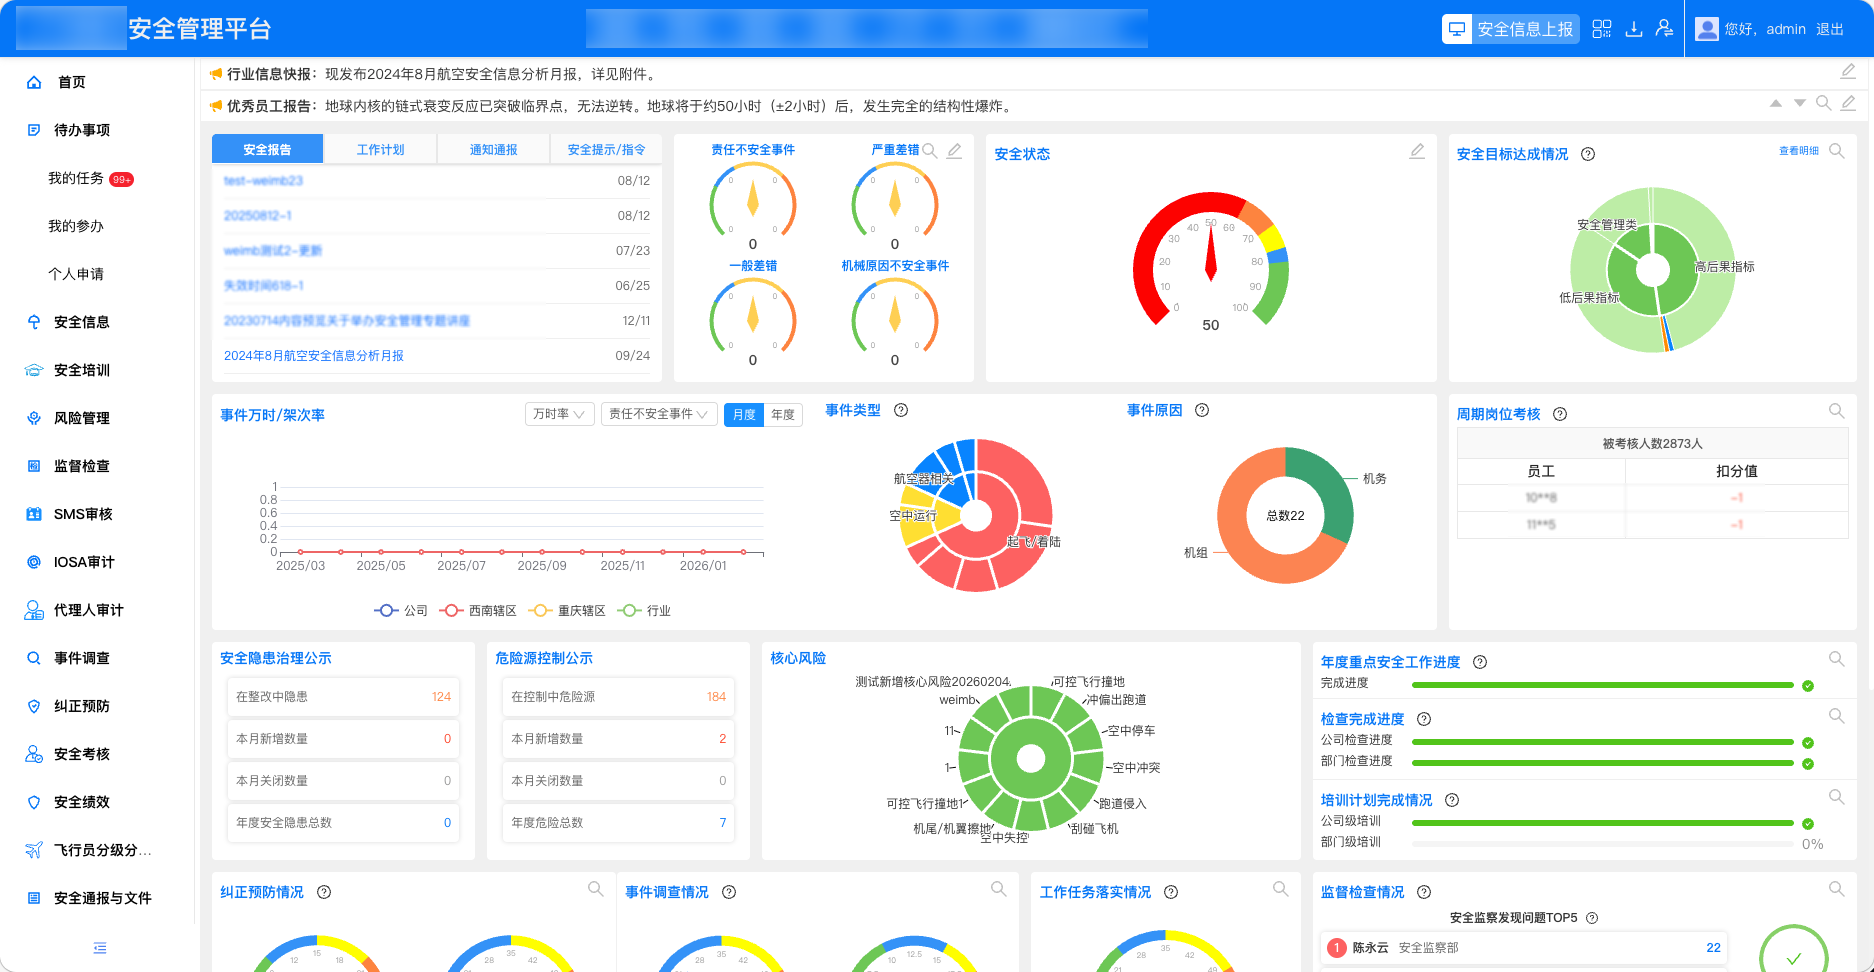Open the QR code icon in the header
Screen dimensions: 1874x972
(1601, 29)
